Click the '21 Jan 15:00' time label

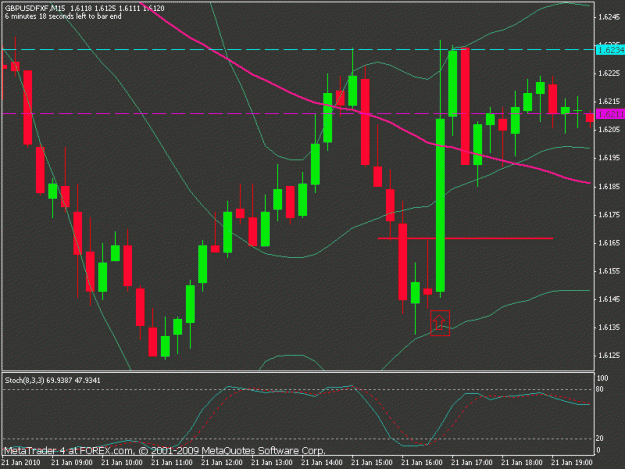(371, 463)
